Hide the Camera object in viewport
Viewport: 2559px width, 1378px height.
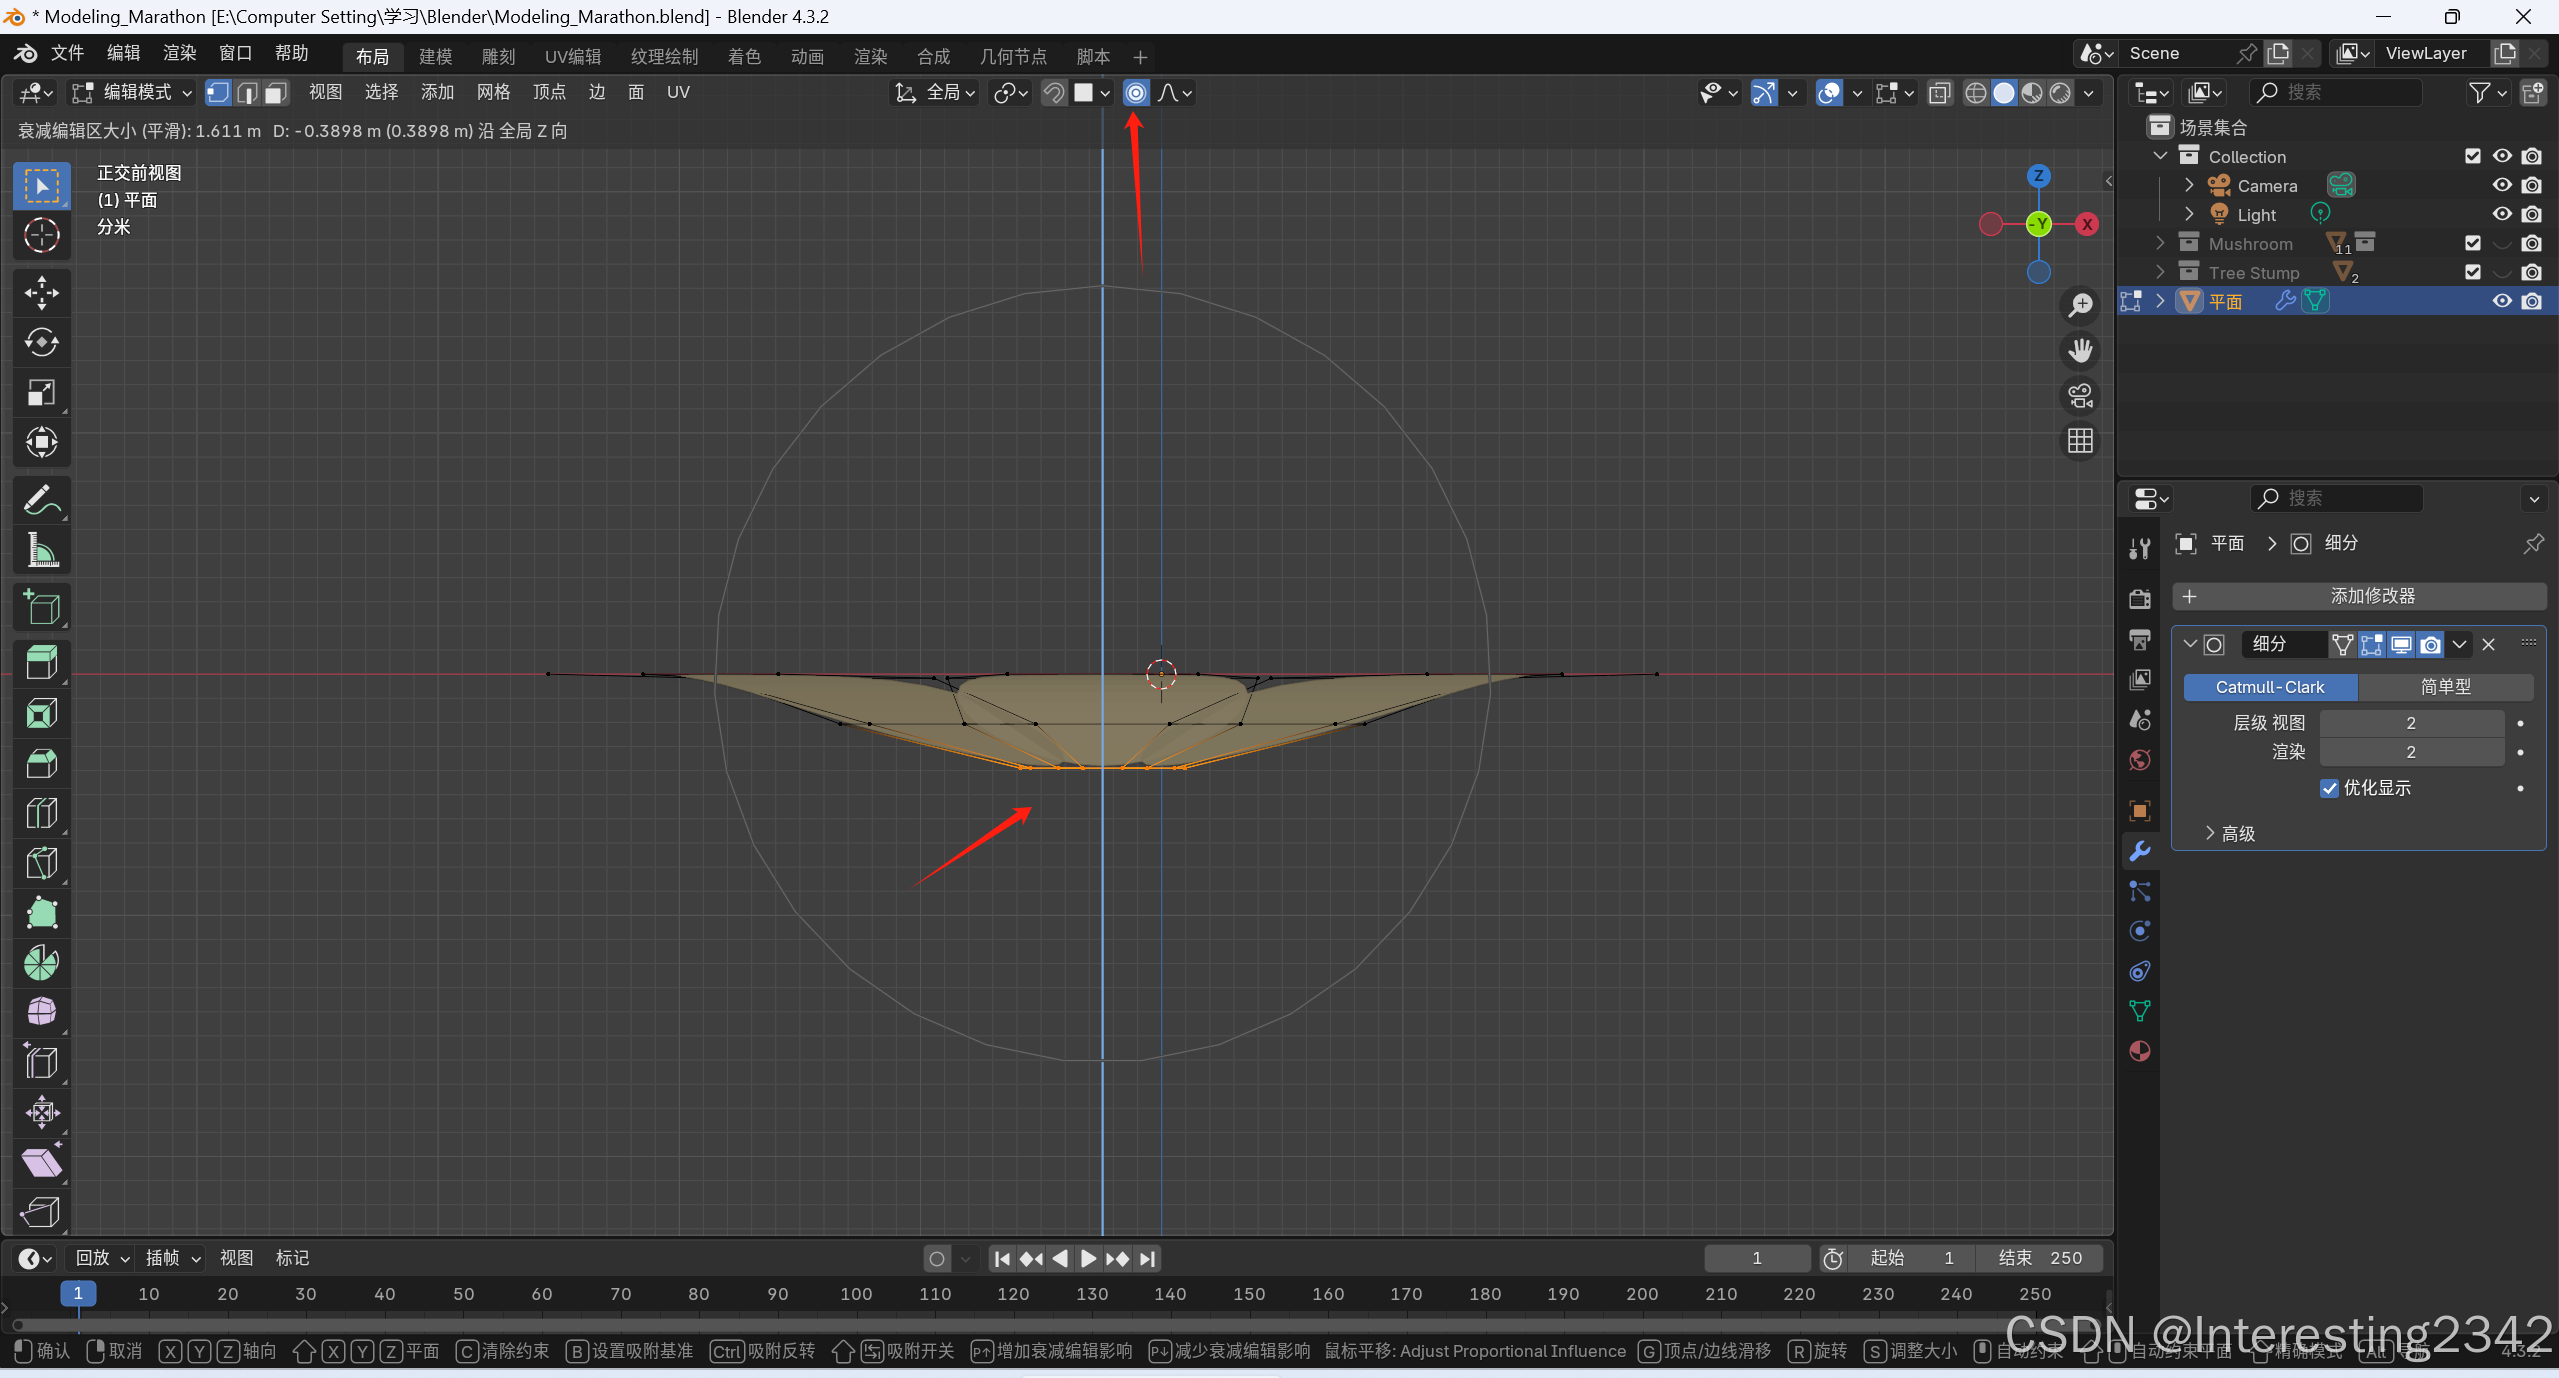click(x=2501, y=185)
